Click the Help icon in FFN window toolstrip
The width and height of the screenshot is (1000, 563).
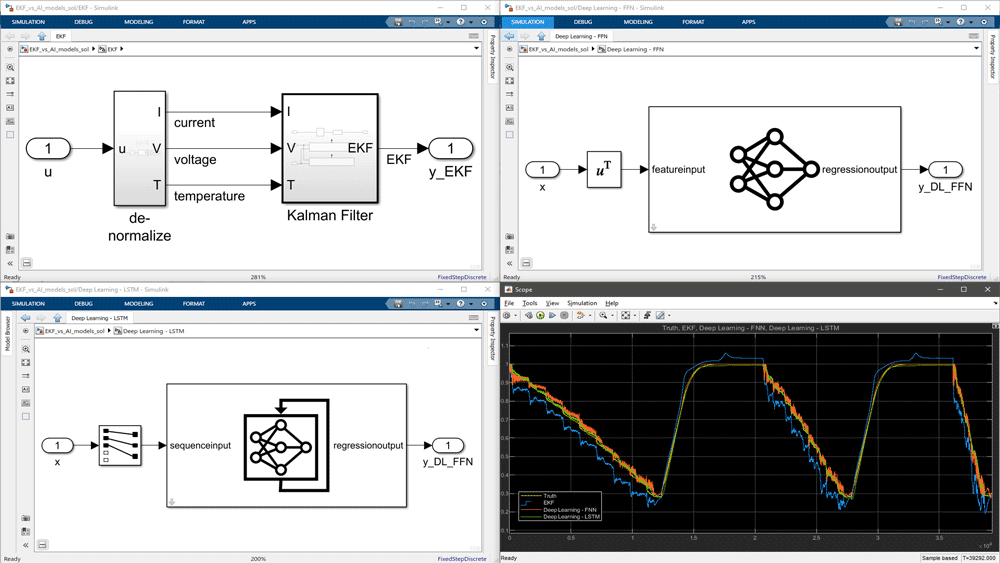[x=959, y=21]
